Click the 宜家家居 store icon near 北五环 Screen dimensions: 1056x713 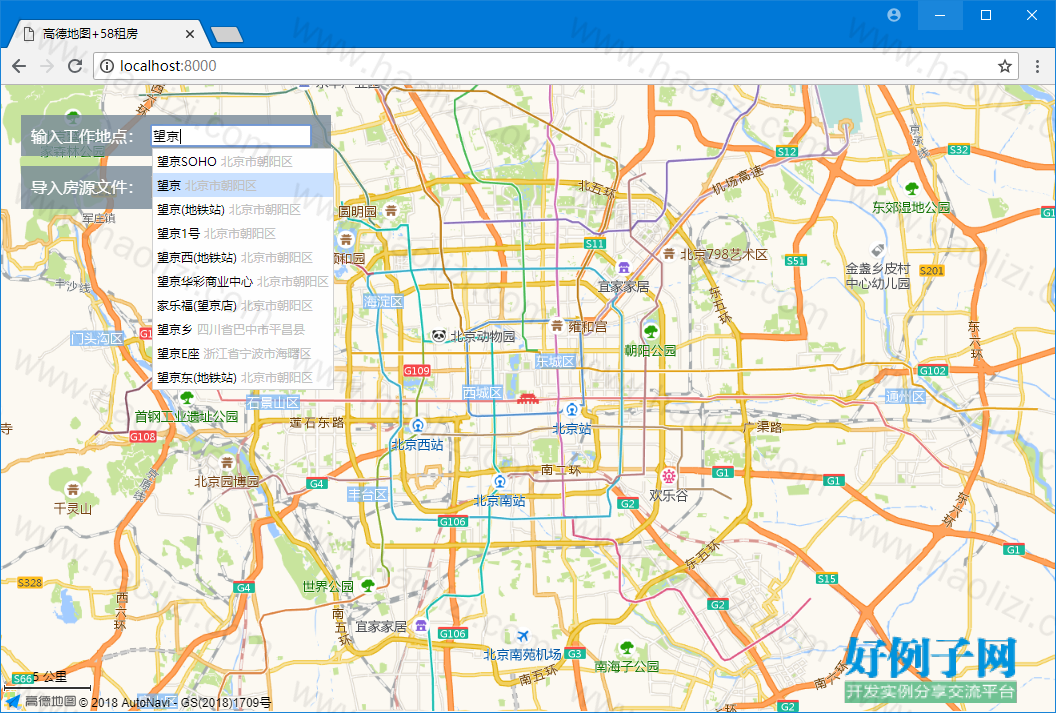click(624, 268)
